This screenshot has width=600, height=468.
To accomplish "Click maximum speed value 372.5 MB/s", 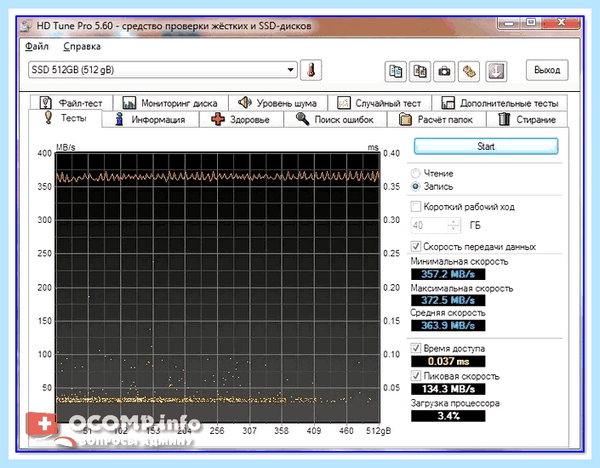I will [448, 300].
